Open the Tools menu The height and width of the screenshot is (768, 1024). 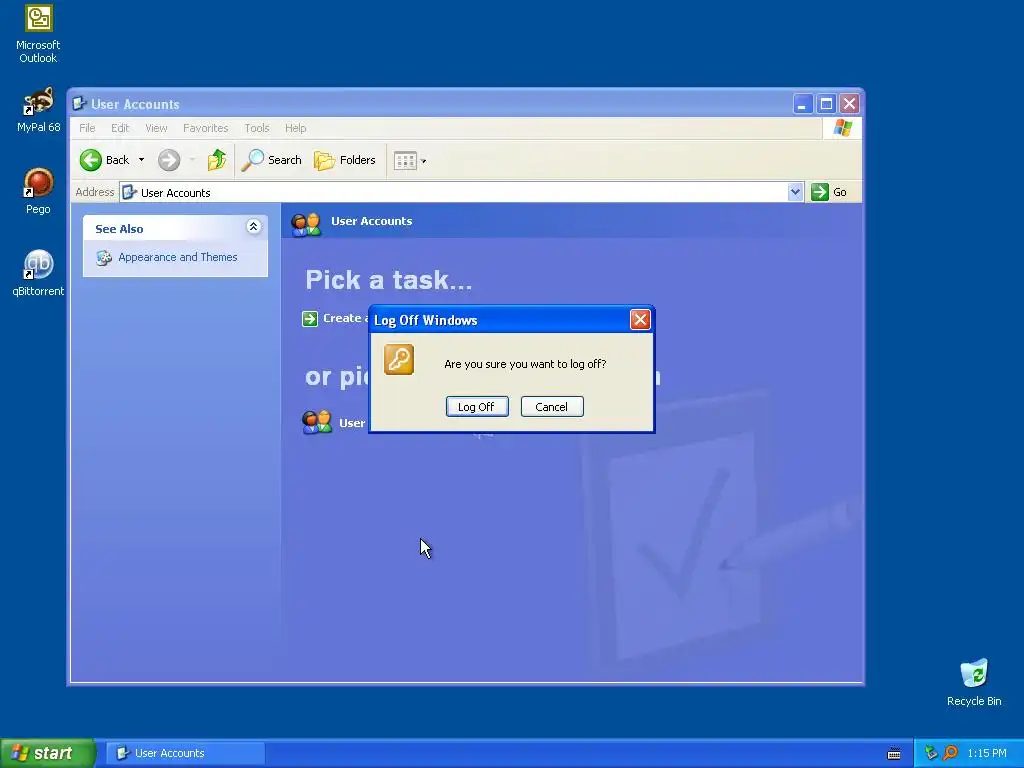click(x=257, y=128)
